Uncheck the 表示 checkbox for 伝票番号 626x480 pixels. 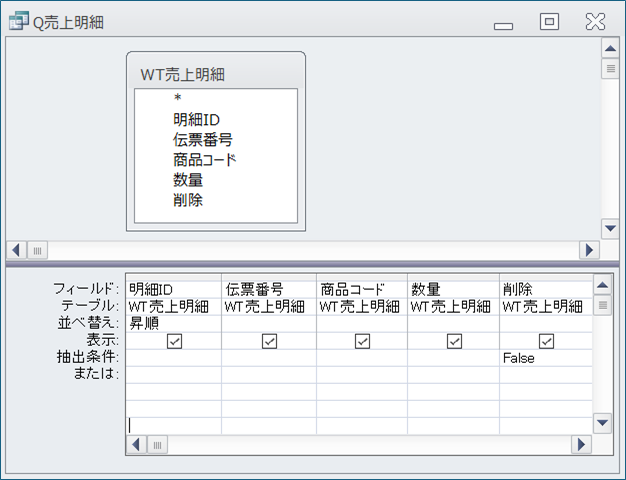pyautogui.click(x=269, y=341)
